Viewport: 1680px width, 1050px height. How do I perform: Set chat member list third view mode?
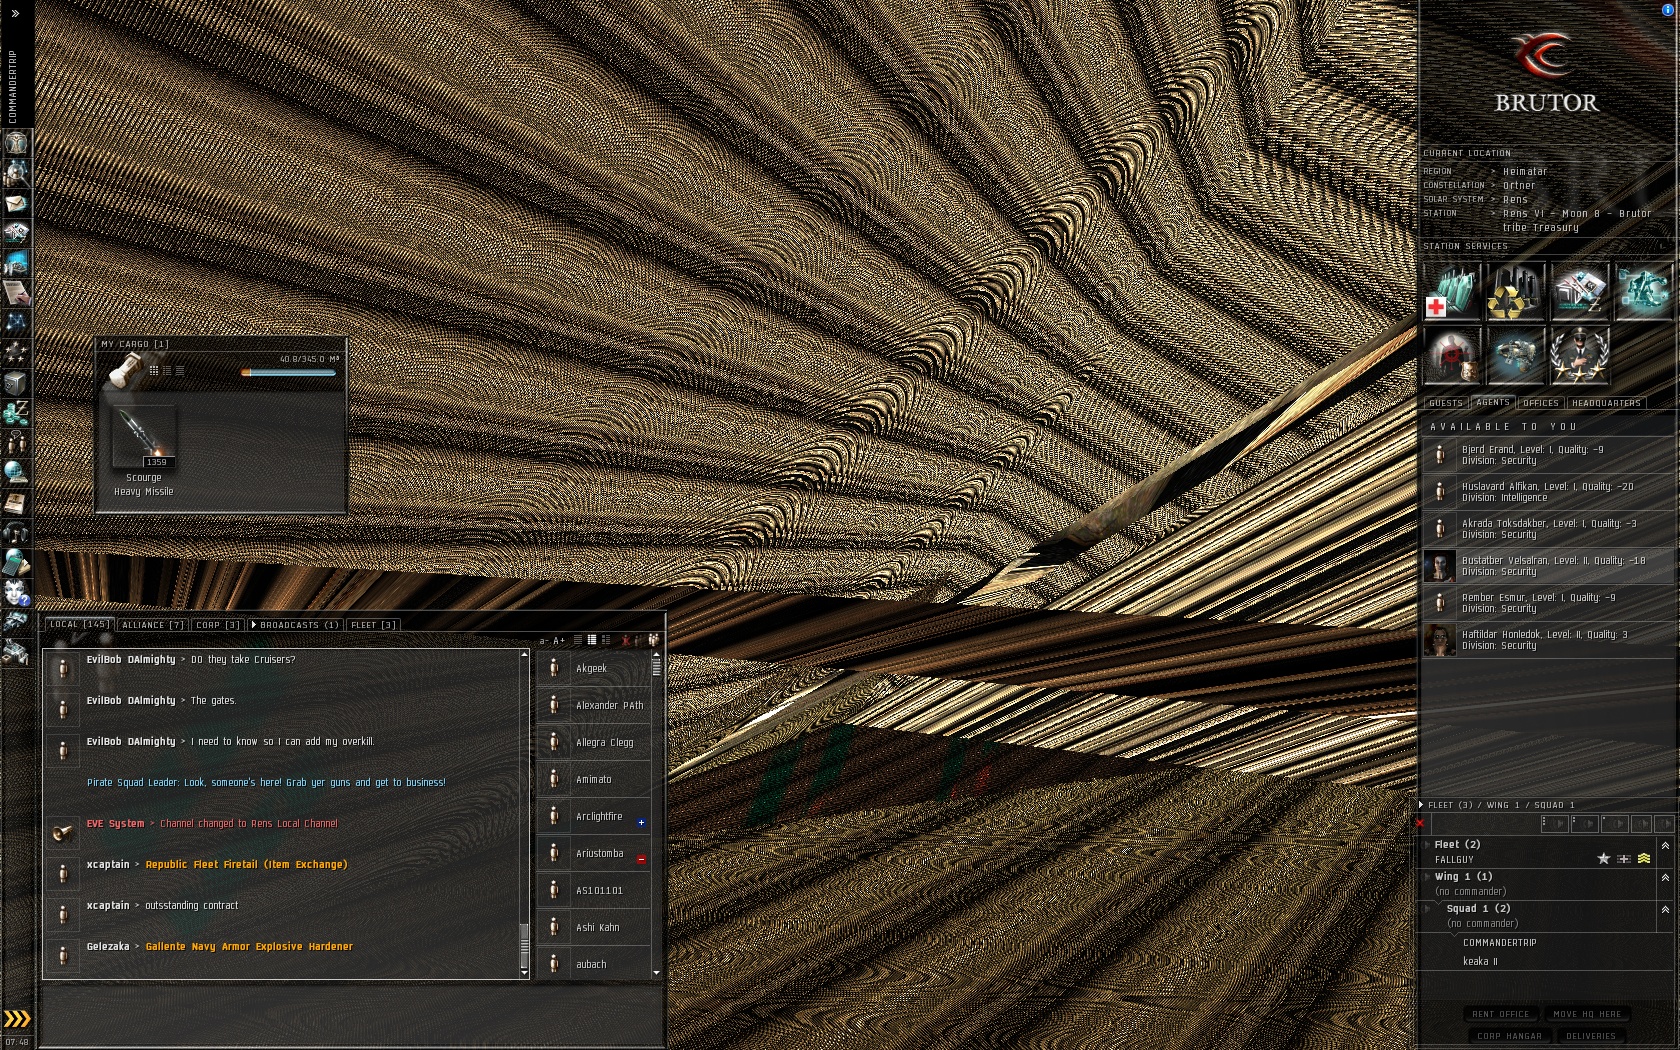tap(606, 640)
